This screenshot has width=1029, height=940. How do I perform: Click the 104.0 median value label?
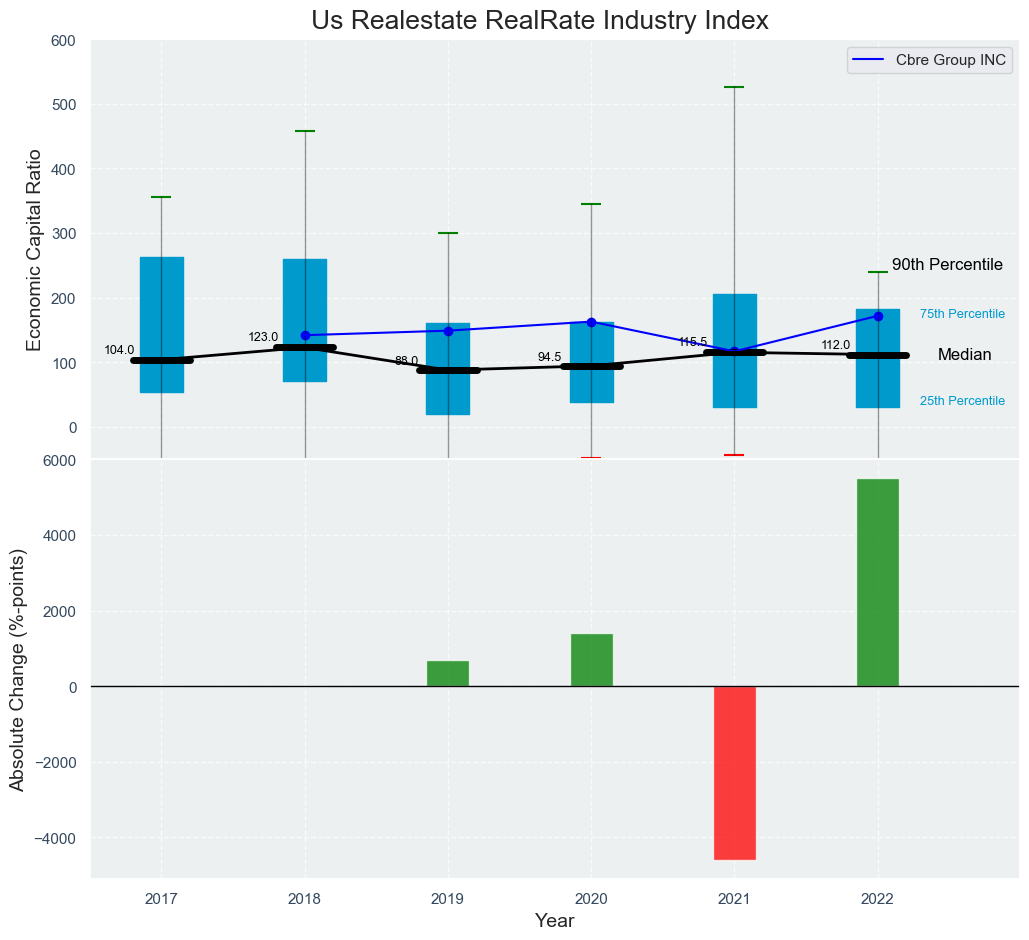pyautogui.click(x=119, y=350)
